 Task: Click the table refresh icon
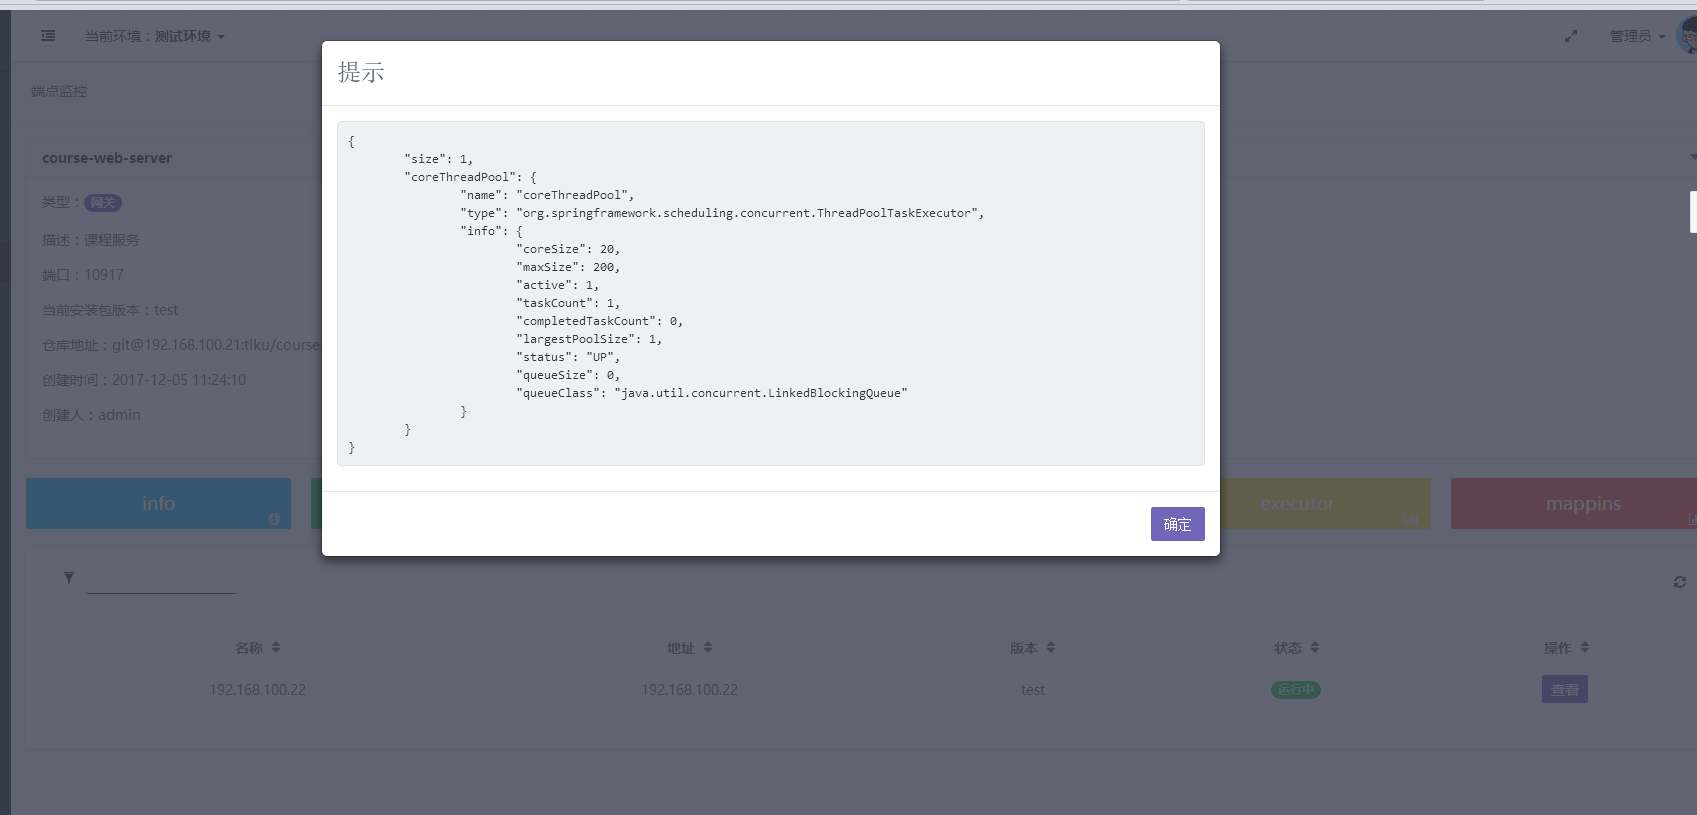tap(1680, 582)
